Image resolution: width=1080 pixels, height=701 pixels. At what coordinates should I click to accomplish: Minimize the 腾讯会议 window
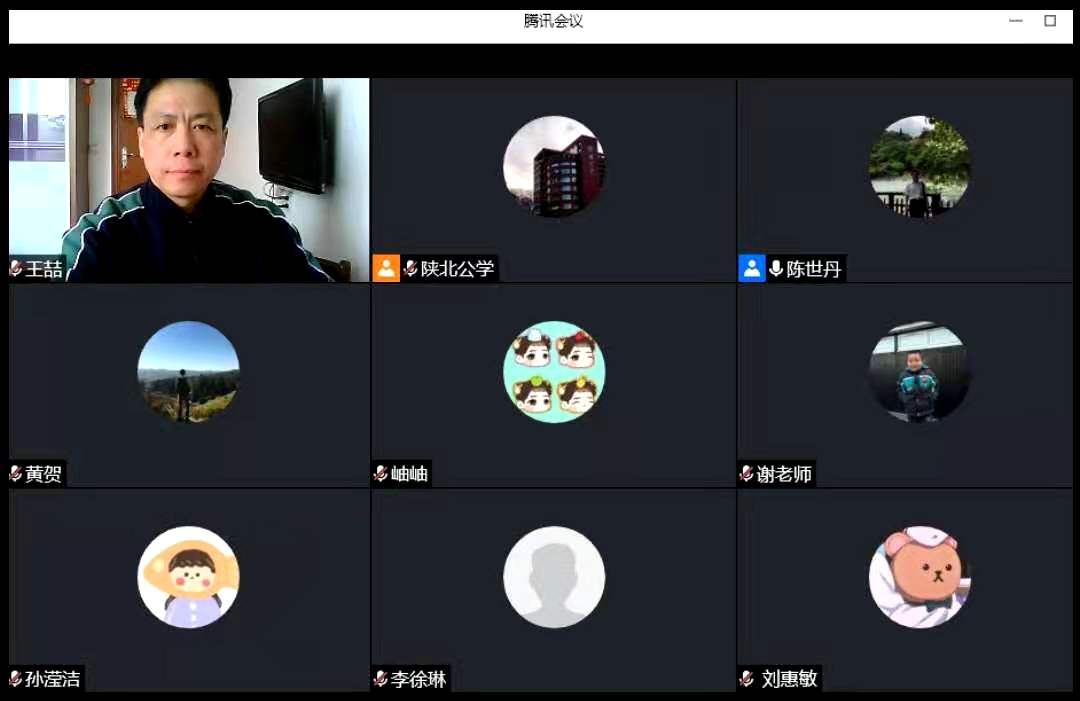(x=1016, y=21)
